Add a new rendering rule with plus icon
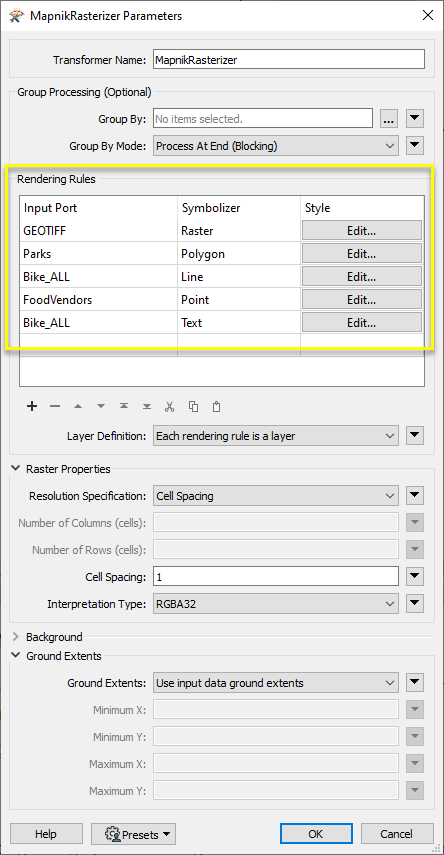This screenshot has width=444, height=855. (x=32, y=406)
